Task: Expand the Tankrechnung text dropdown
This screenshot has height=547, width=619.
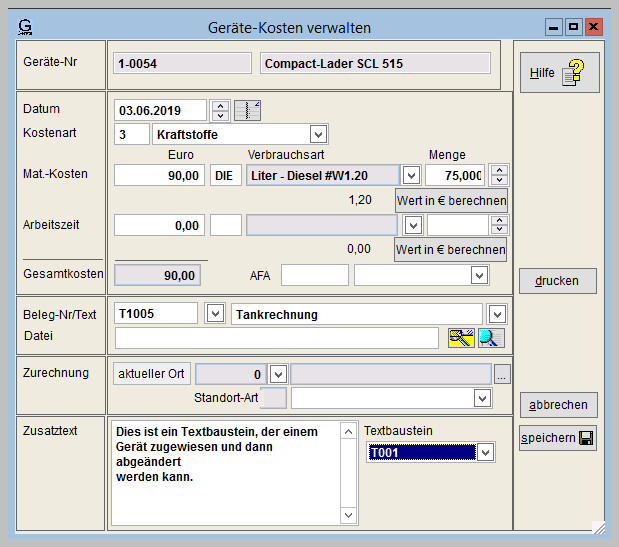Action: coord(497,314)
